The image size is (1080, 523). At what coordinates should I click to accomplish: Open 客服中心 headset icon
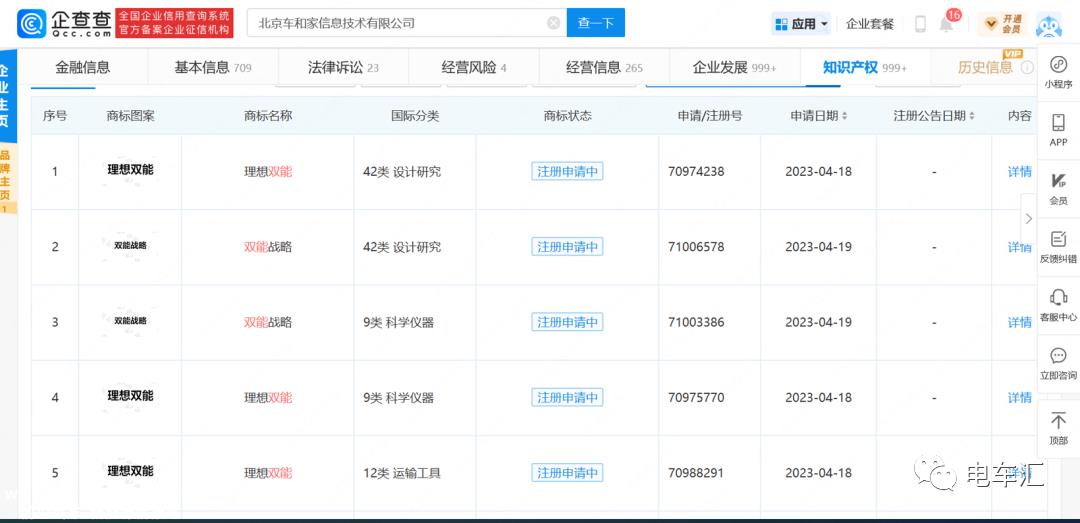pyautogui.click(x=1058, y=306)
